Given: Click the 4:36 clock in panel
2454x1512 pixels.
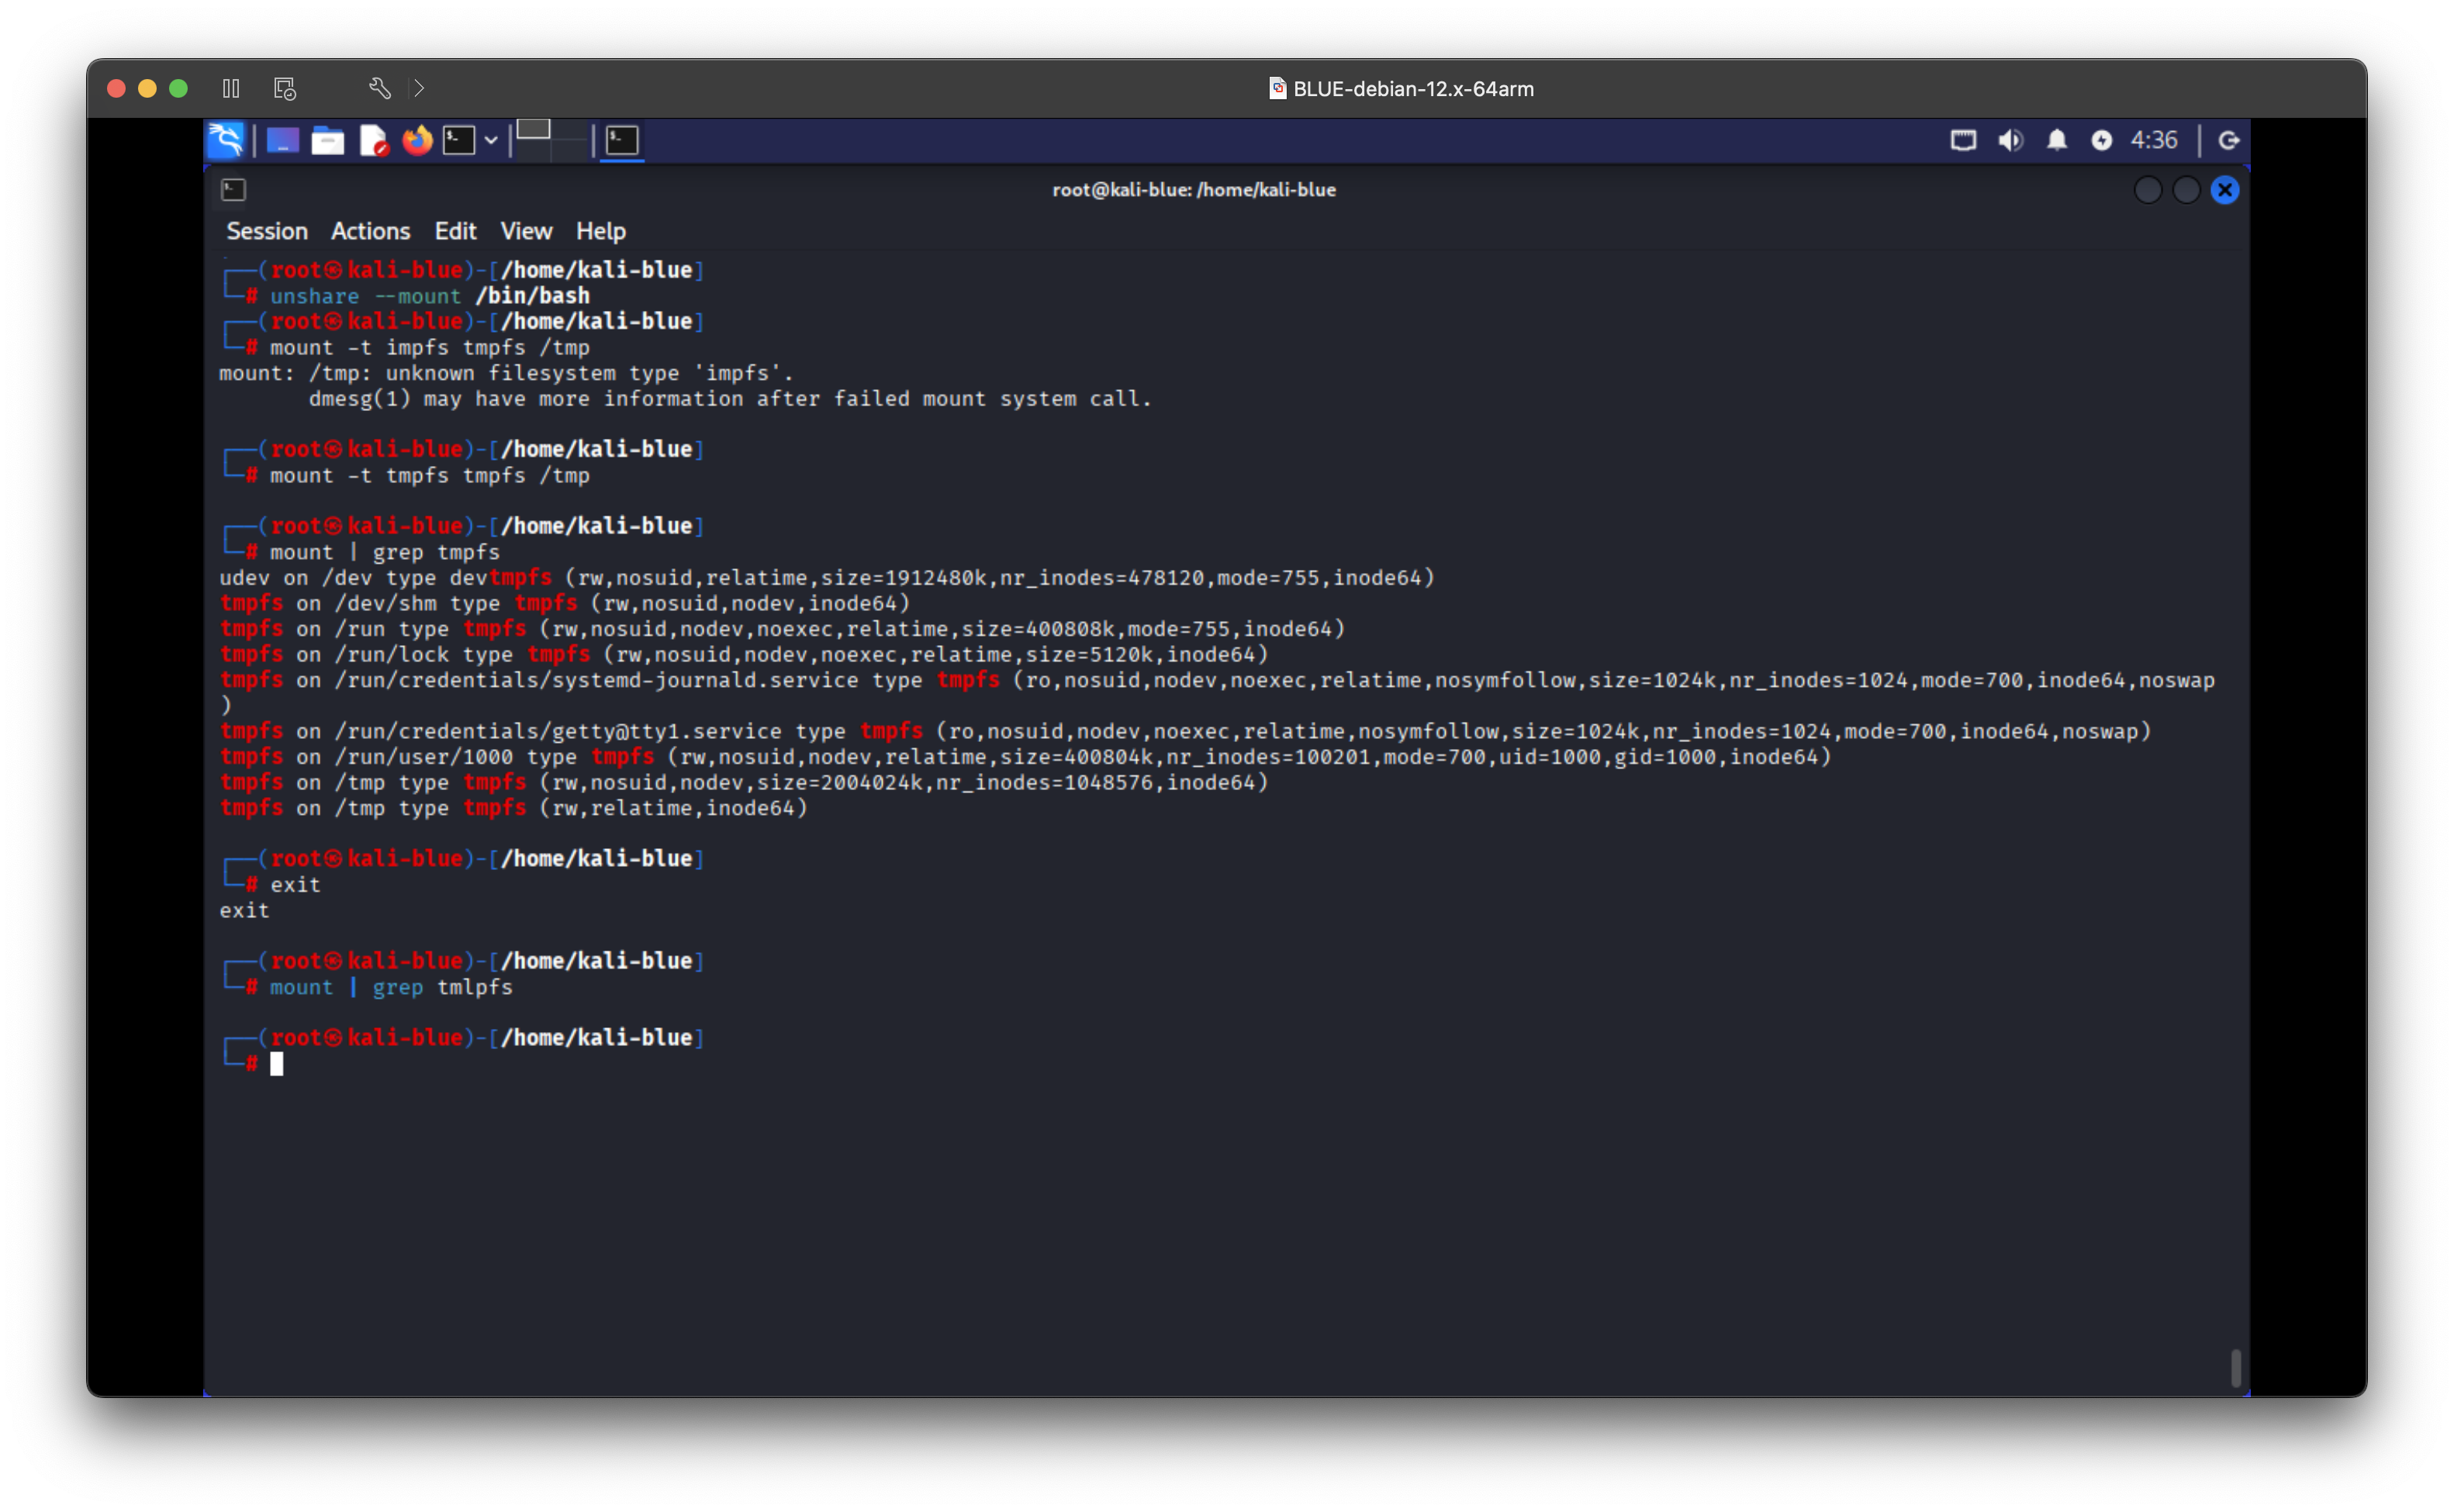Looking at the screenshot, I should (2153, 140).
